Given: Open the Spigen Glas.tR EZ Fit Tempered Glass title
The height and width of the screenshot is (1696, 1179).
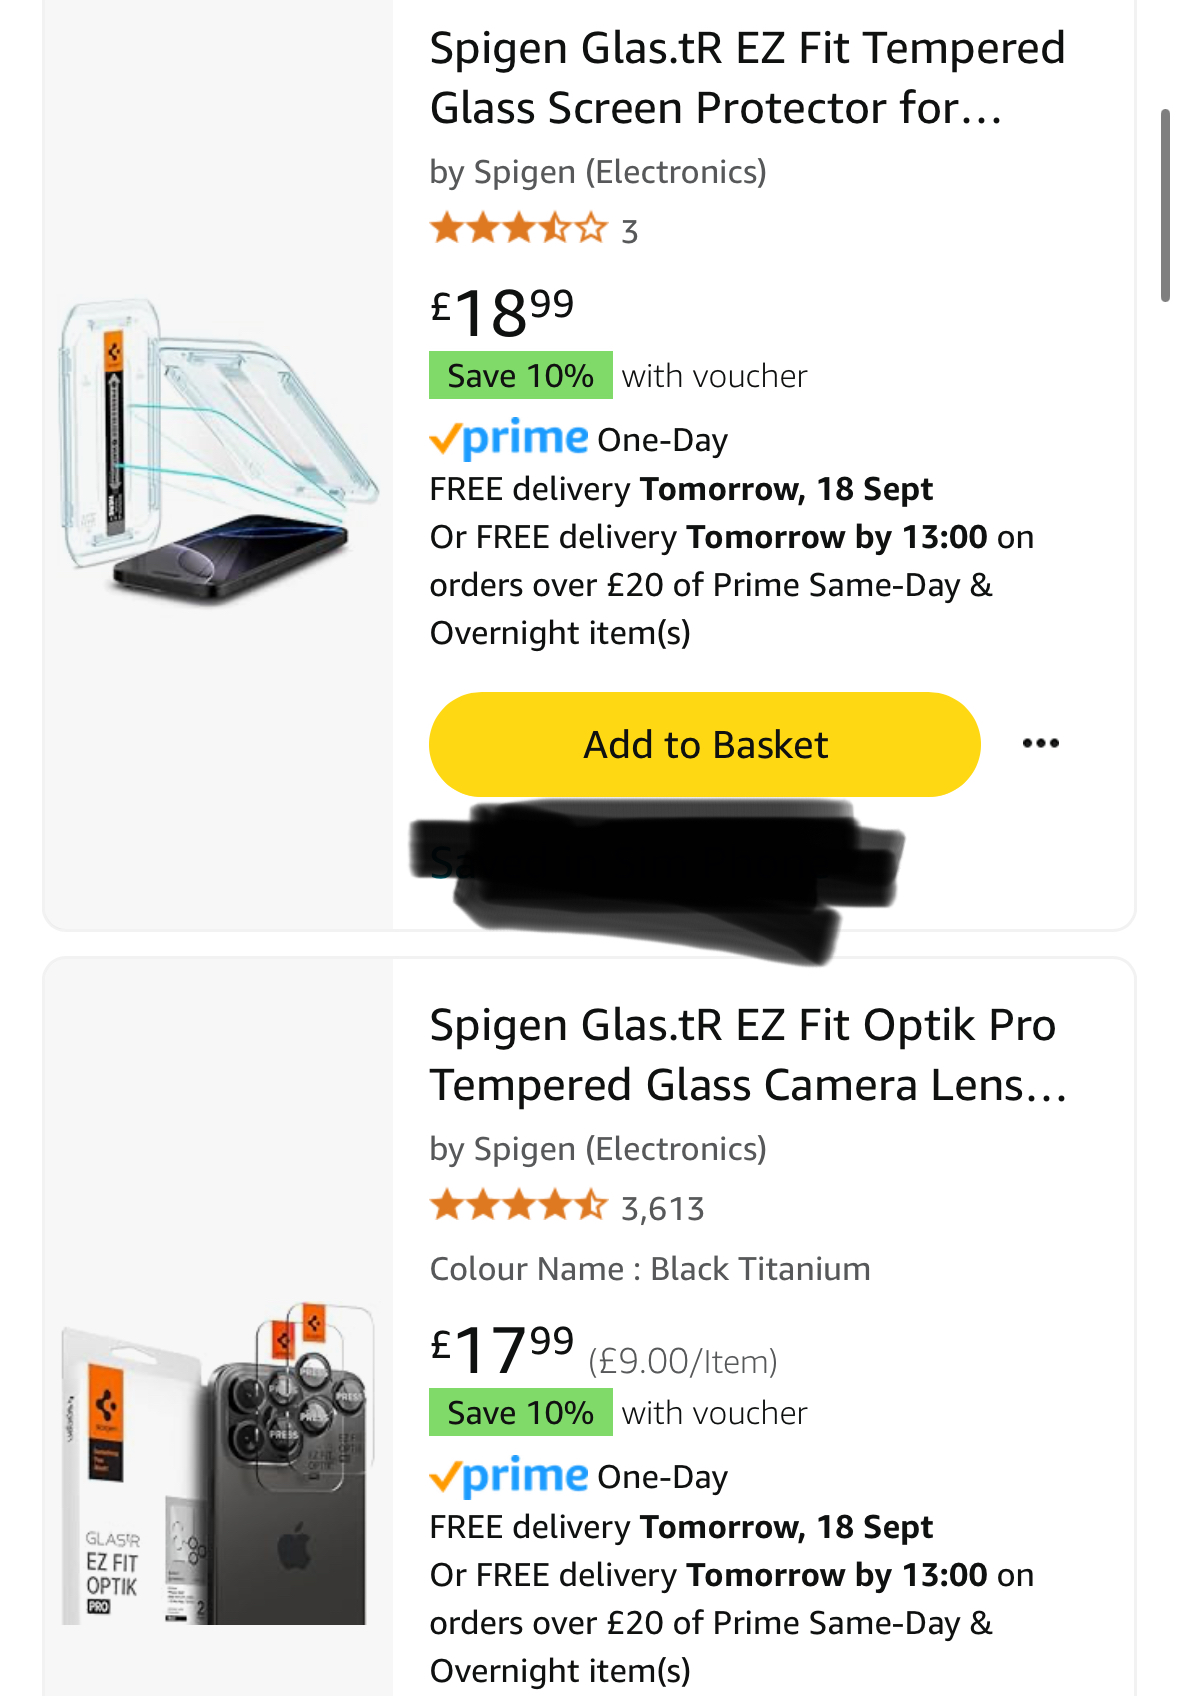Looking at the screenshot, I should pos(747,78).
